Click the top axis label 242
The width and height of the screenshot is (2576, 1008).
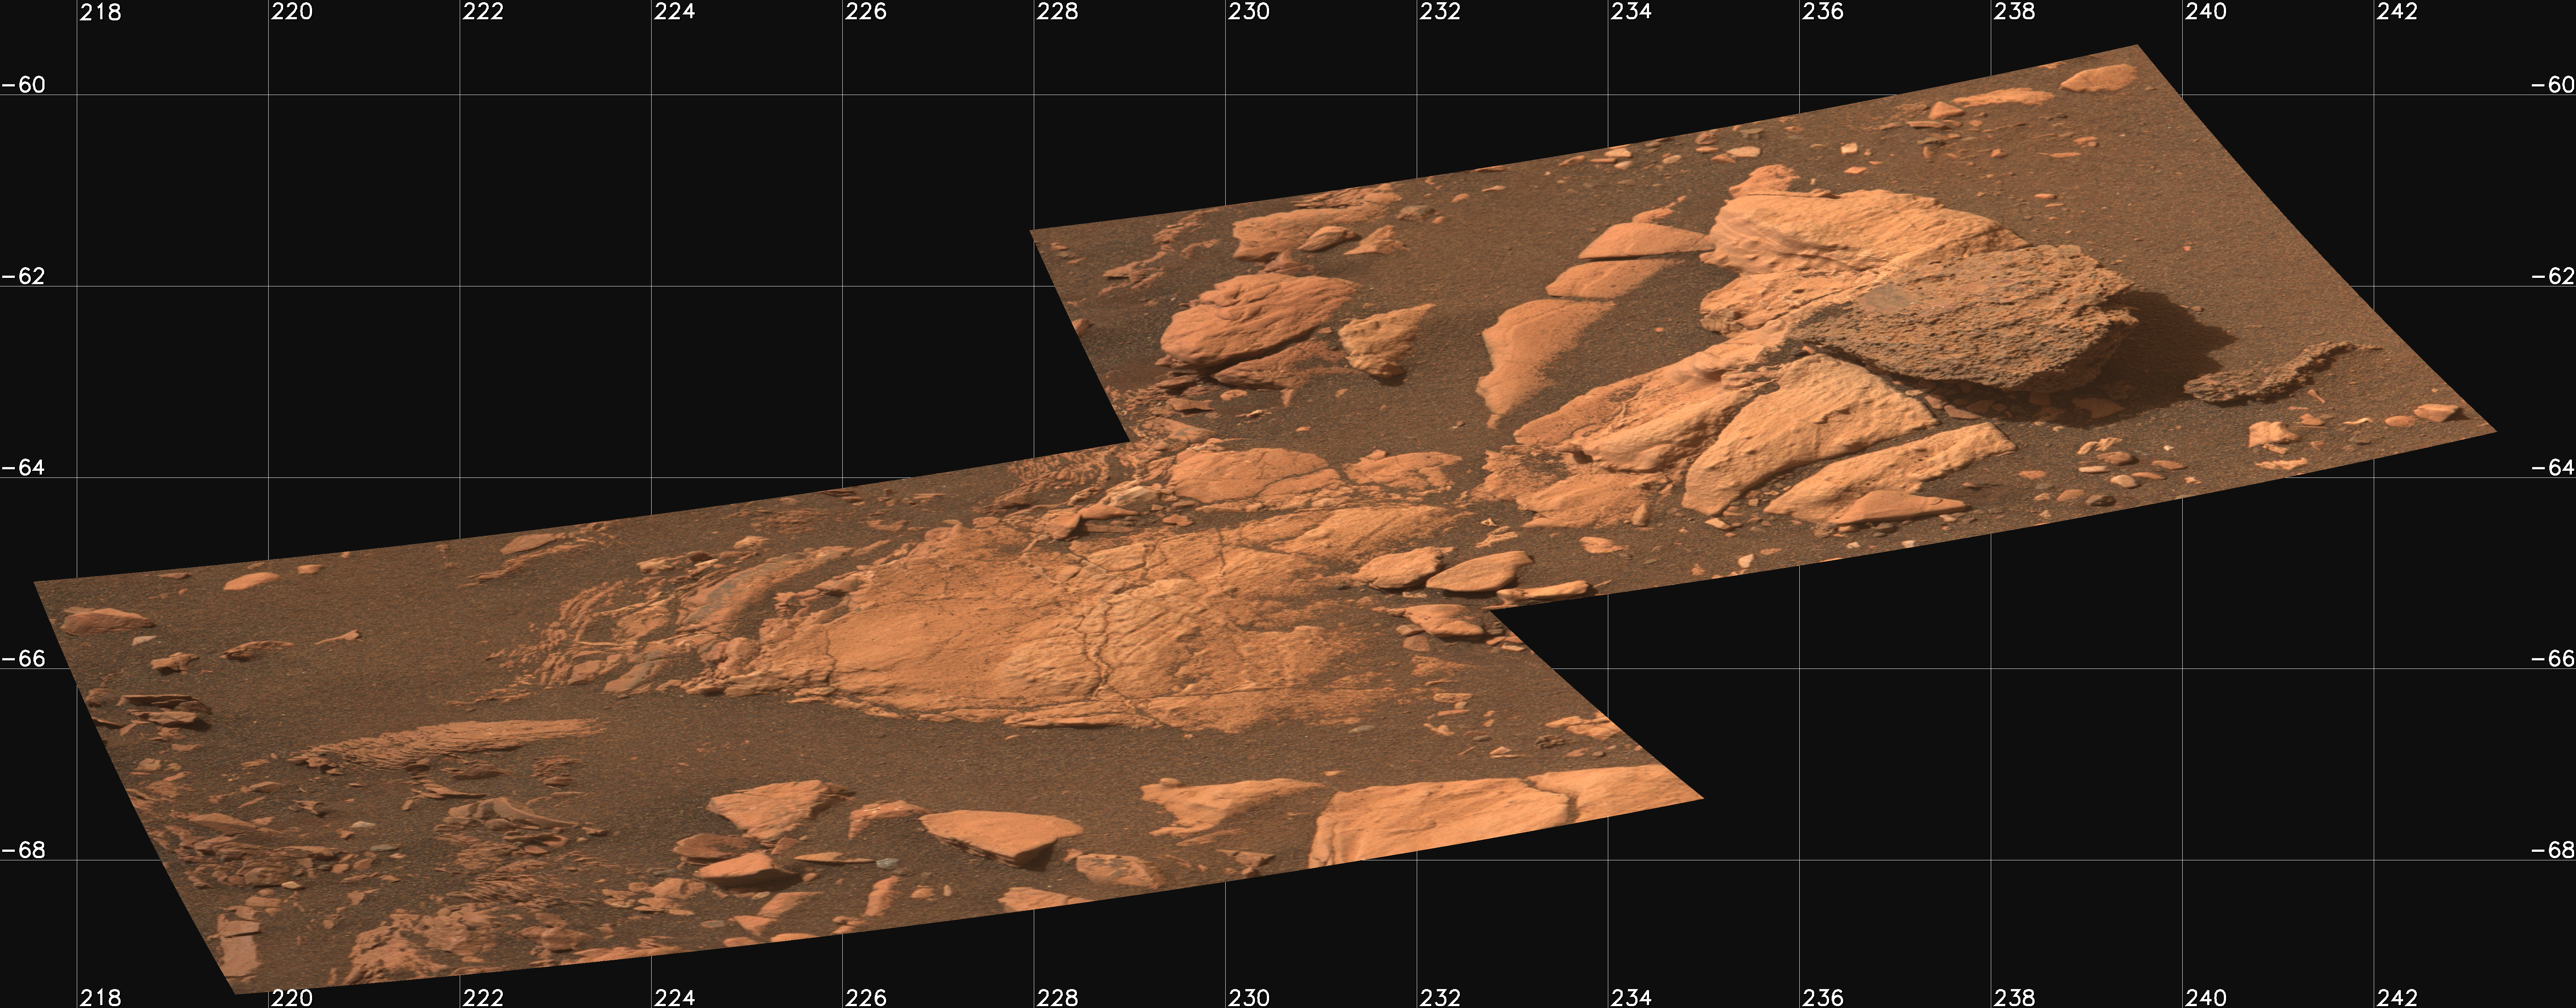pos(2397,12)
